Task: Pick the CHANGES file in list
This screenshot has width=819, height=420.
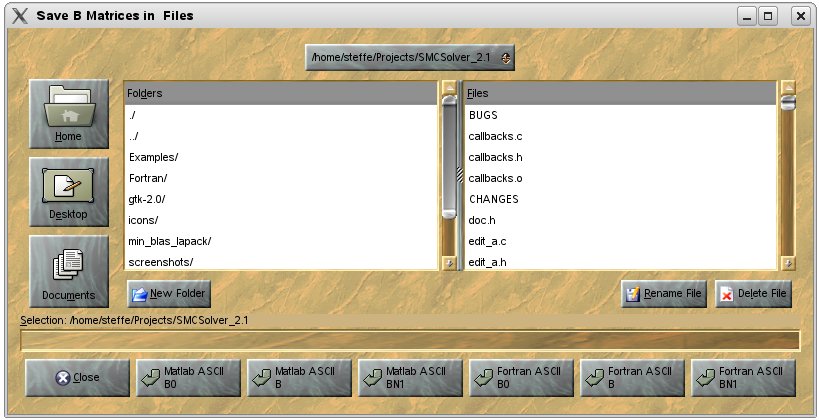Action: 493,199
